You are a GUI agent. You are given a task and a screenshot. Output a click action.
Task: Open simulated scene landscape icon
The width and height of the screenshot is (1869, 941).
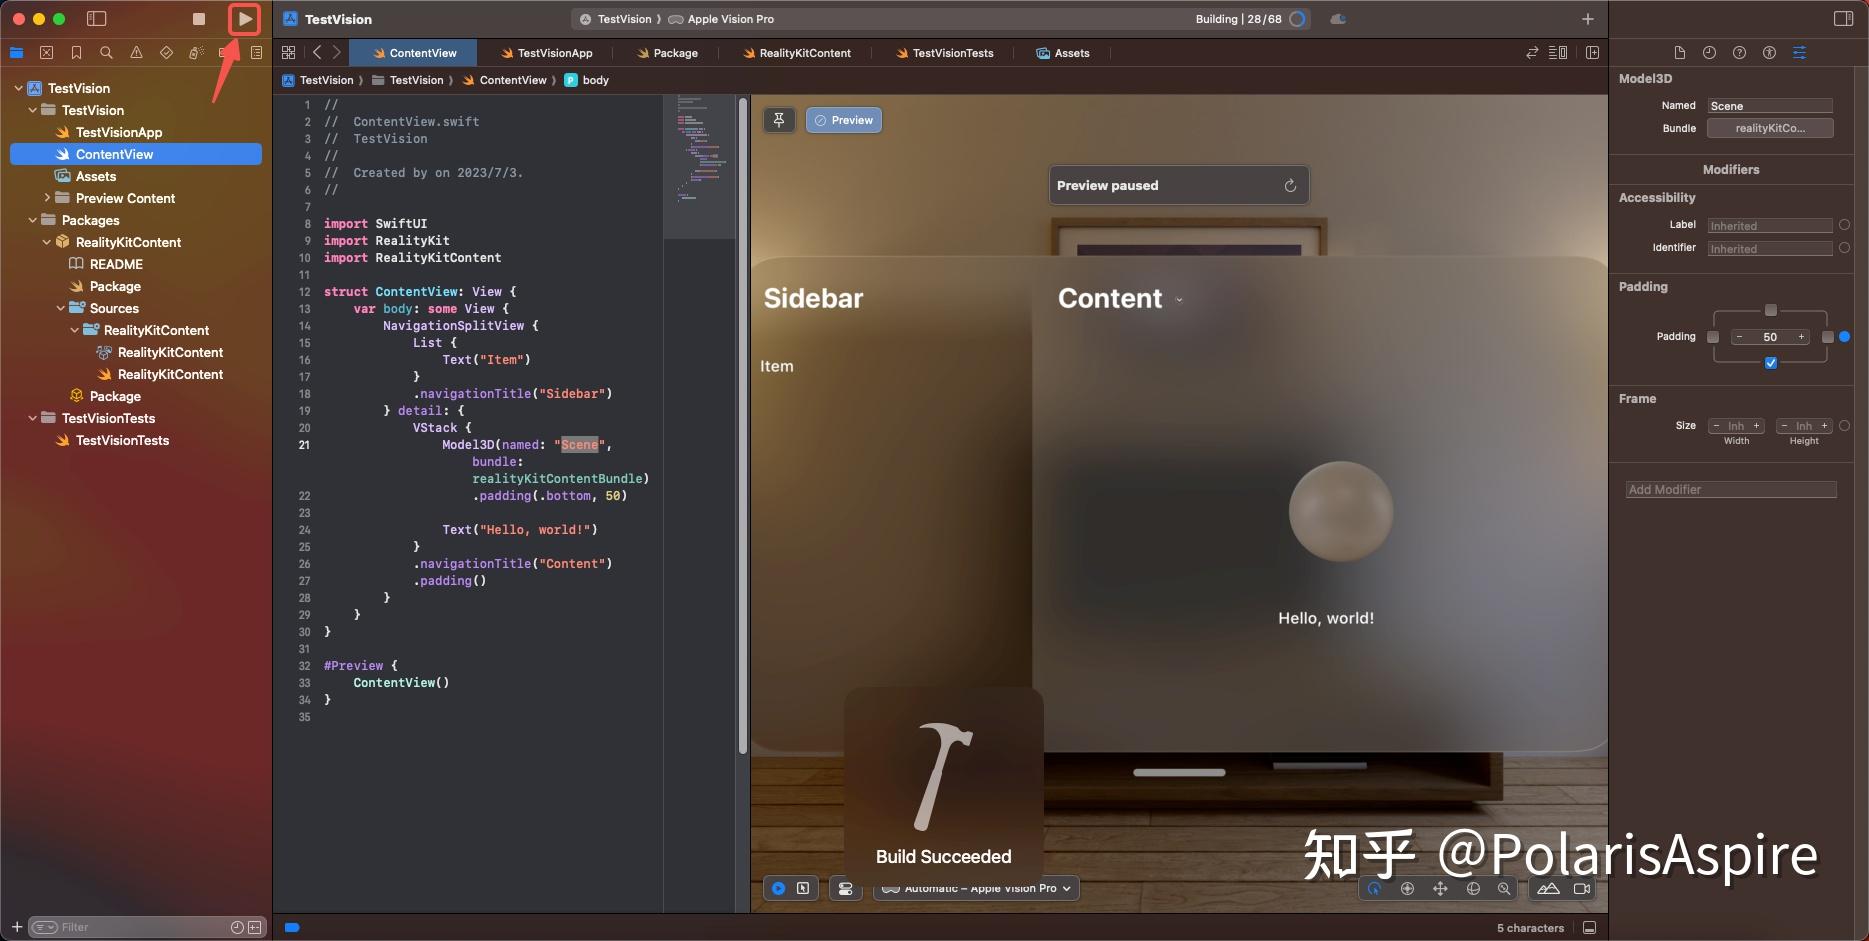click(1548, 888)
